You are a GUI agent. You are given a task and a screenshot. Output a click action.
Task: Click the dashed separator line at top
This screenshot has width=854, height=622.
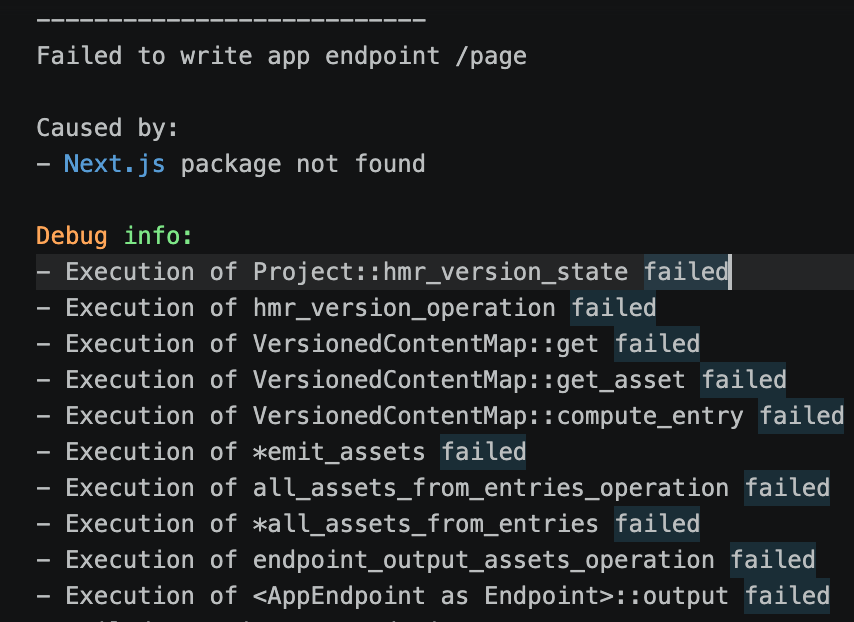point(231,20)
